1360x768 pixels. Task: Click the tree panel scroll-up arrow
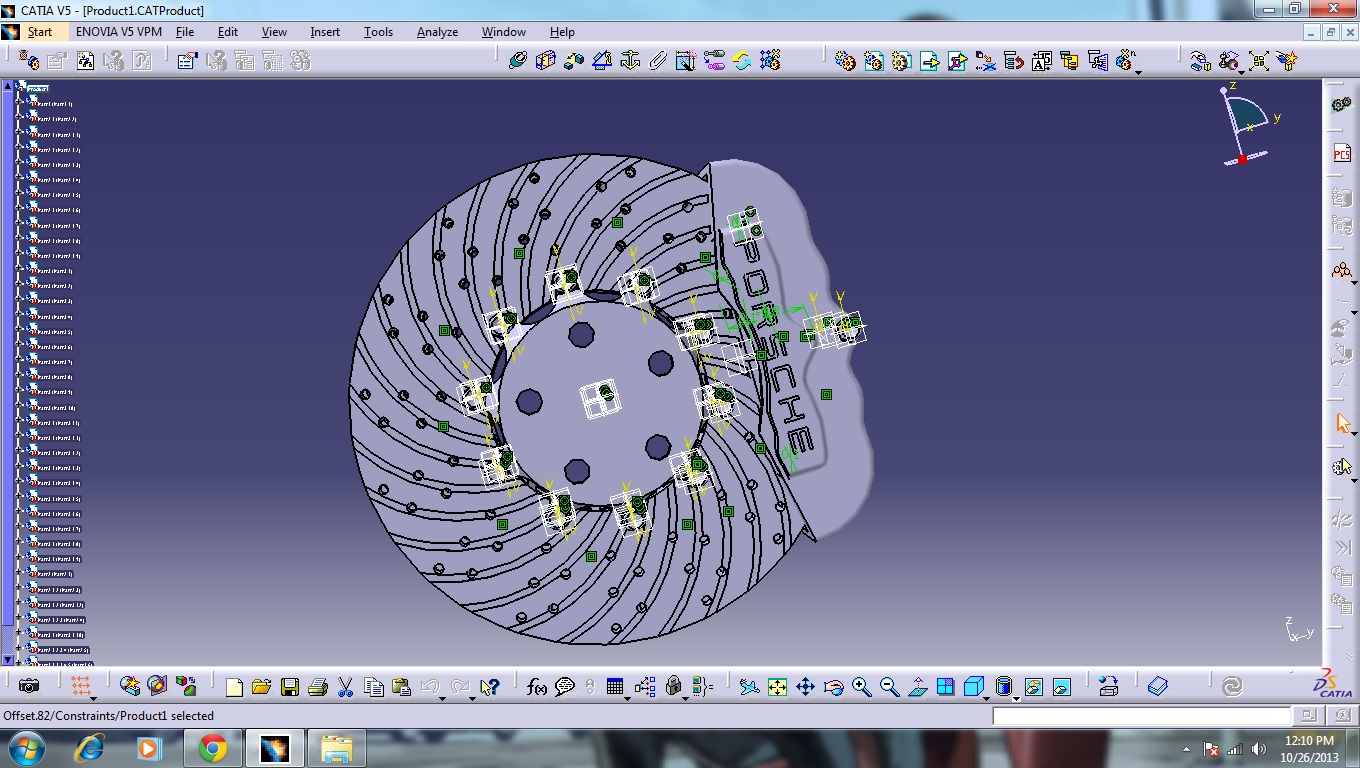coord(7,86)
